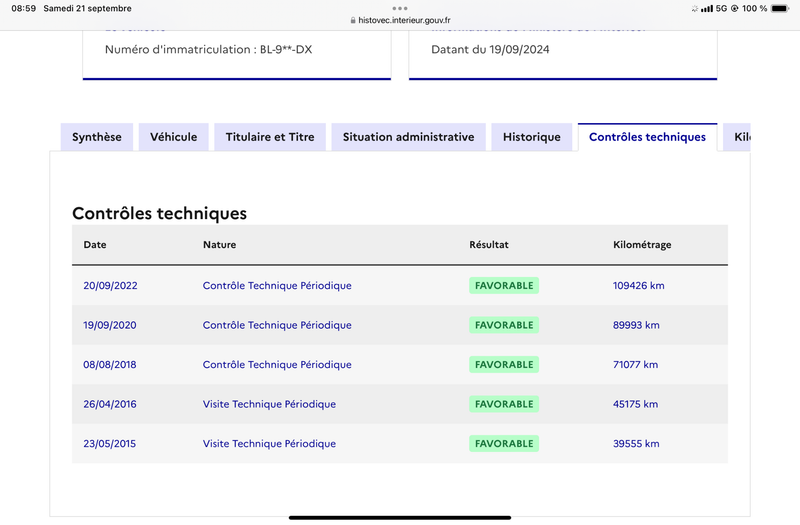Click the FAVORABLE badge for 08/08/2018
The image size is (800, 525).
point(504,364)
